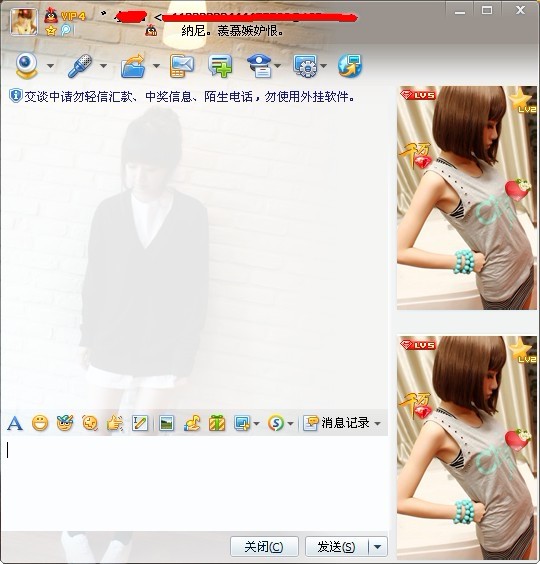Expand the search S icon dropdown arrow
This screenshot has width=540, height=564.
click(291, 424)
